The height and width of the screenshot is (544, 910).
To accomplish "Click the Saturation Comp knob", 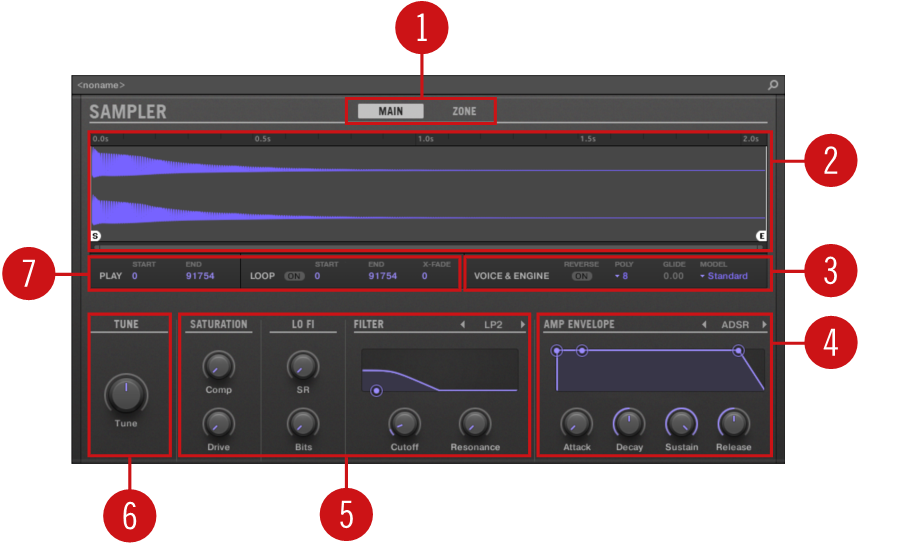I will coord(218,365).
